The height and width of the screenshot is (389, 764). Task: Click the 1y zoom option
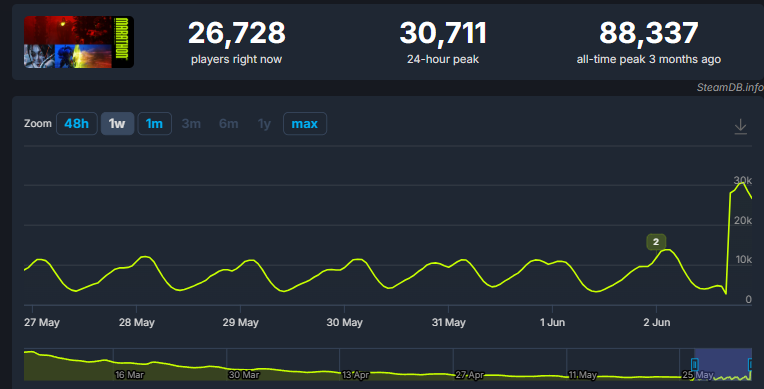264,124
